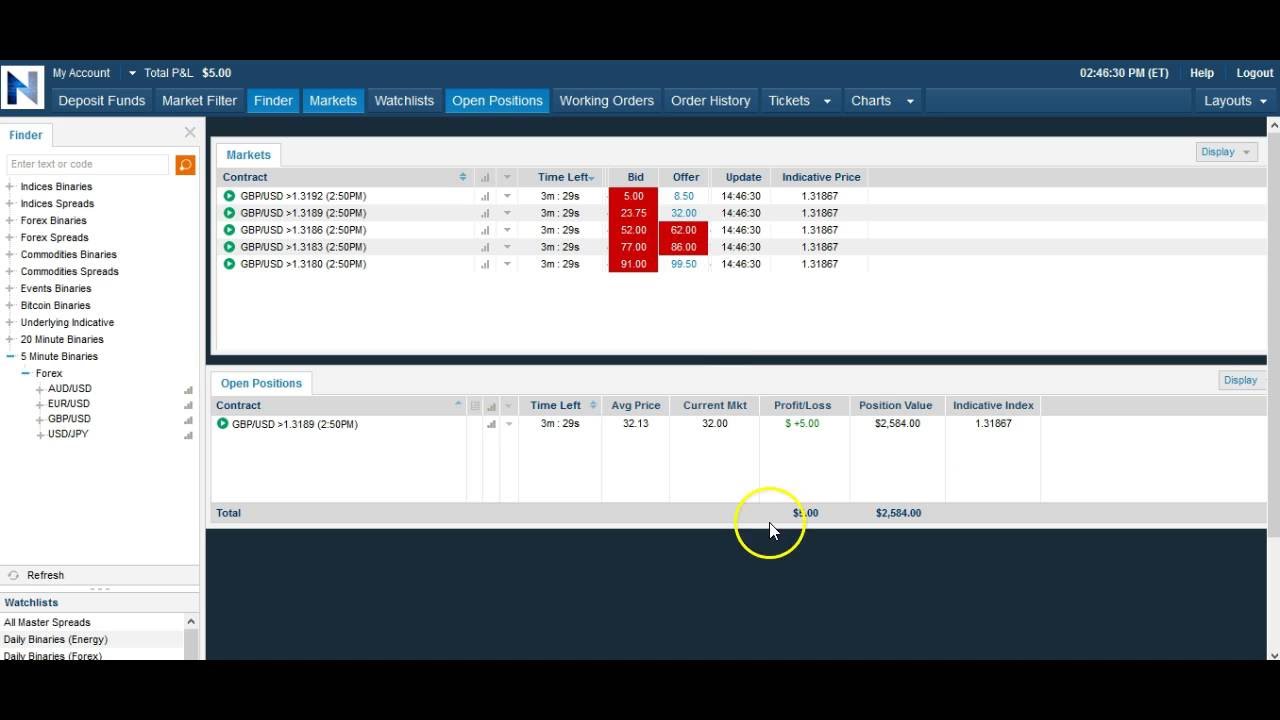Toggle Order History panel button
Screen dimensions: 1280x720
point(710,101)
